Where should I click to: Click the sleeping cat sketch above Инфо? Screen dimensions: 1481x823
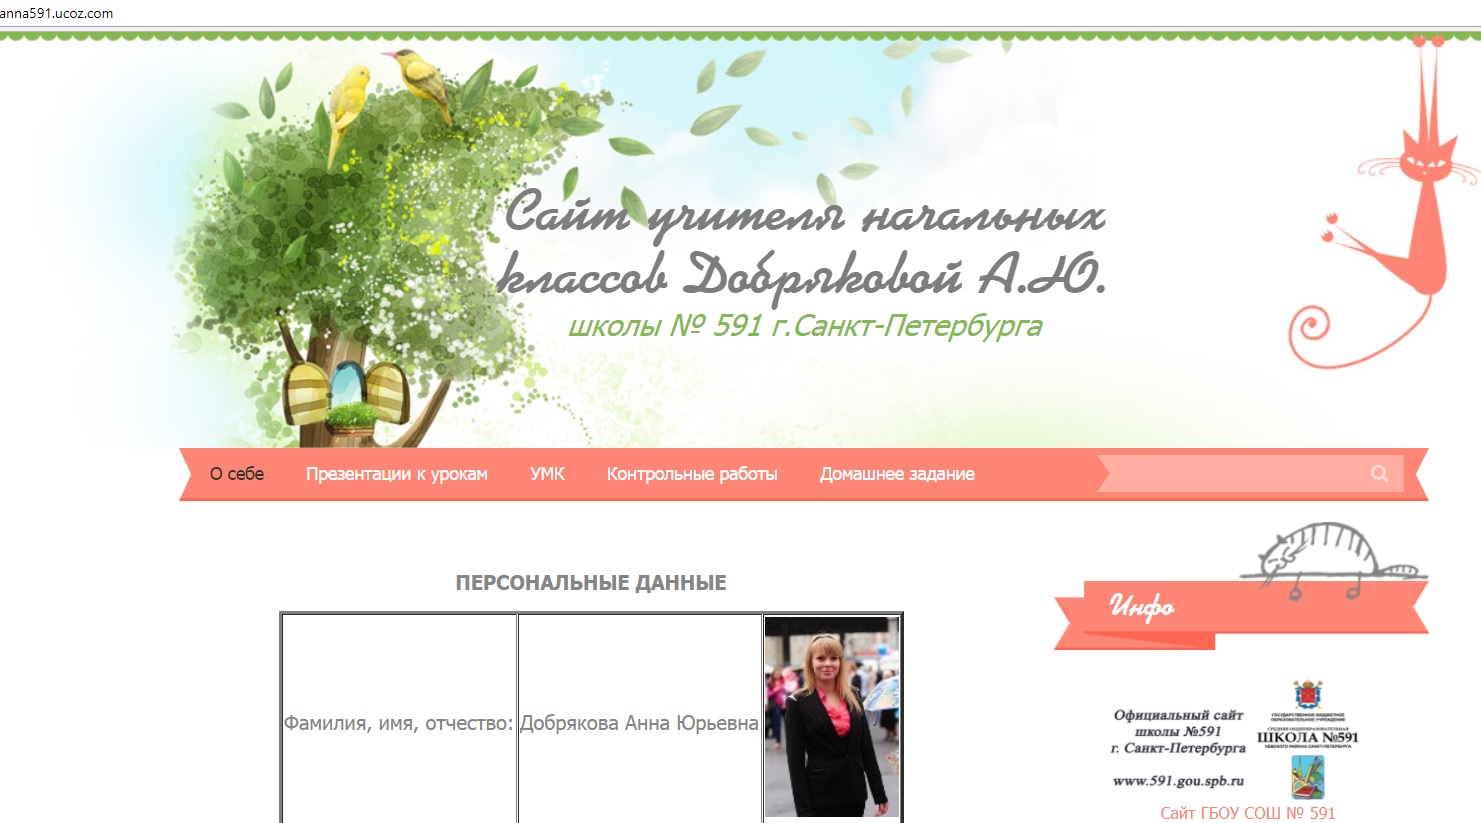point(1320,553)
